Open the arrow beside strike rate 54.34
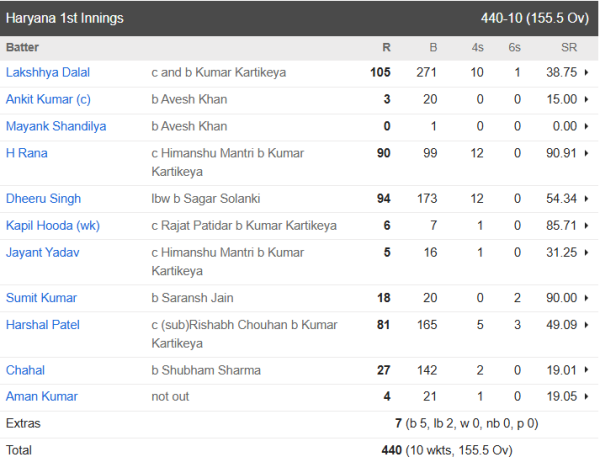 [x=585, y=200]
